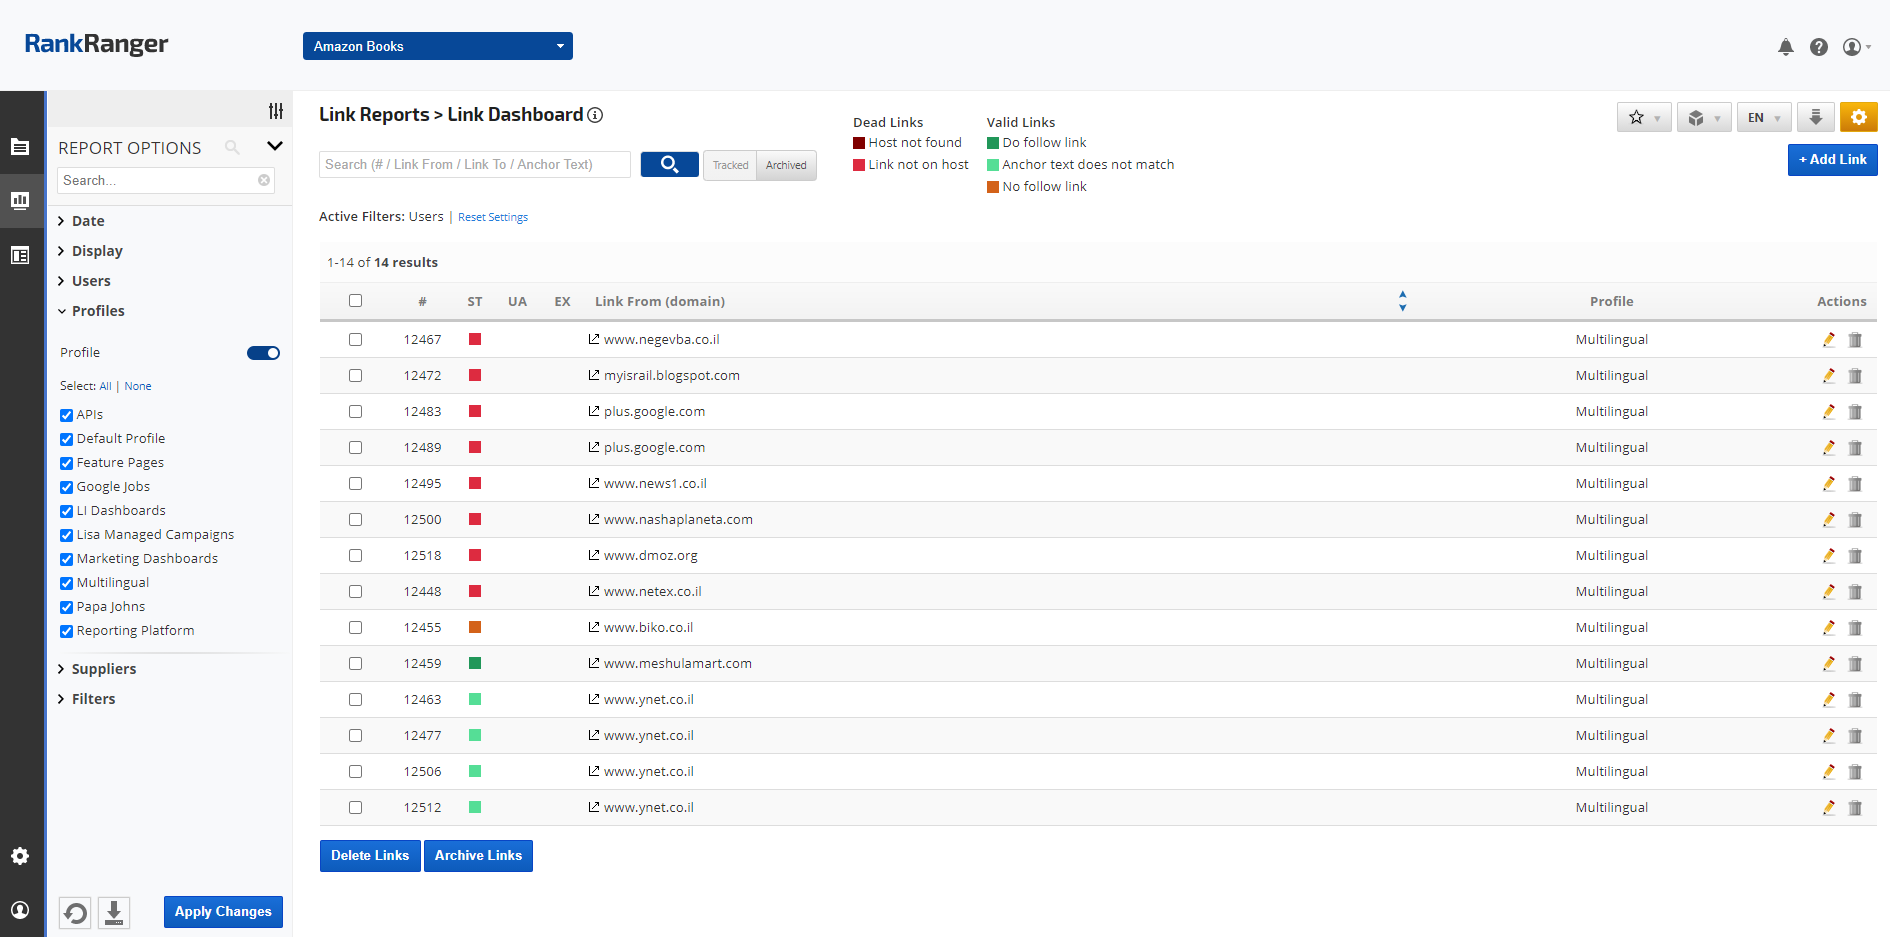This screenshot has width=1890, height=937.
Task: Delete link 12518 using trash icon
Action: [x=1855, y=556]
